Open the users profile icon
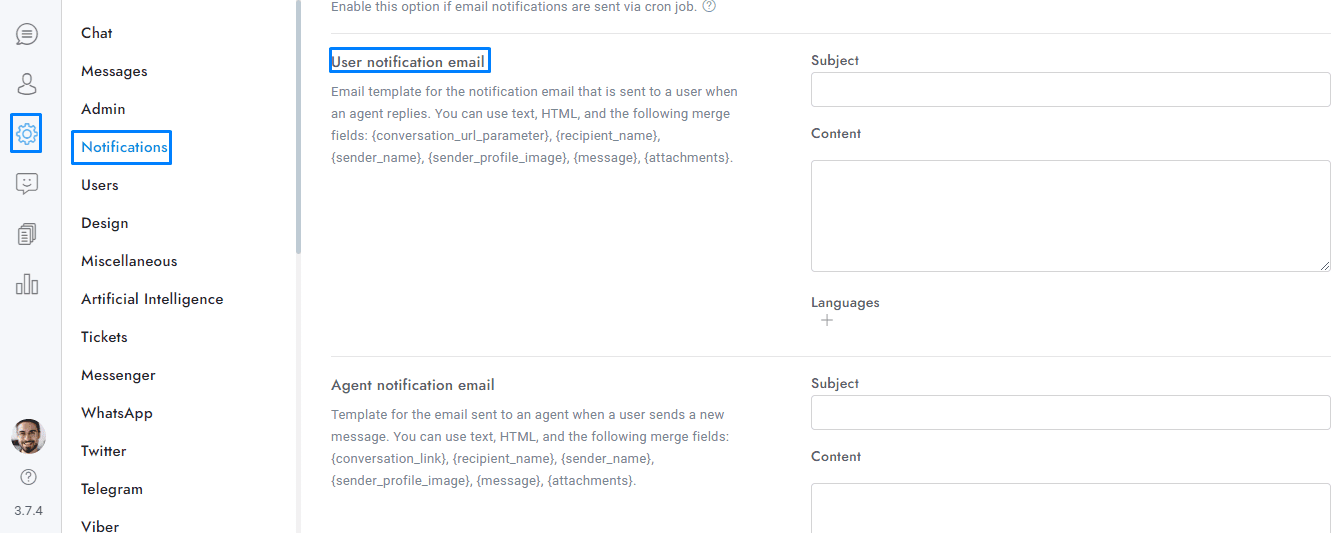 point(27,84)
